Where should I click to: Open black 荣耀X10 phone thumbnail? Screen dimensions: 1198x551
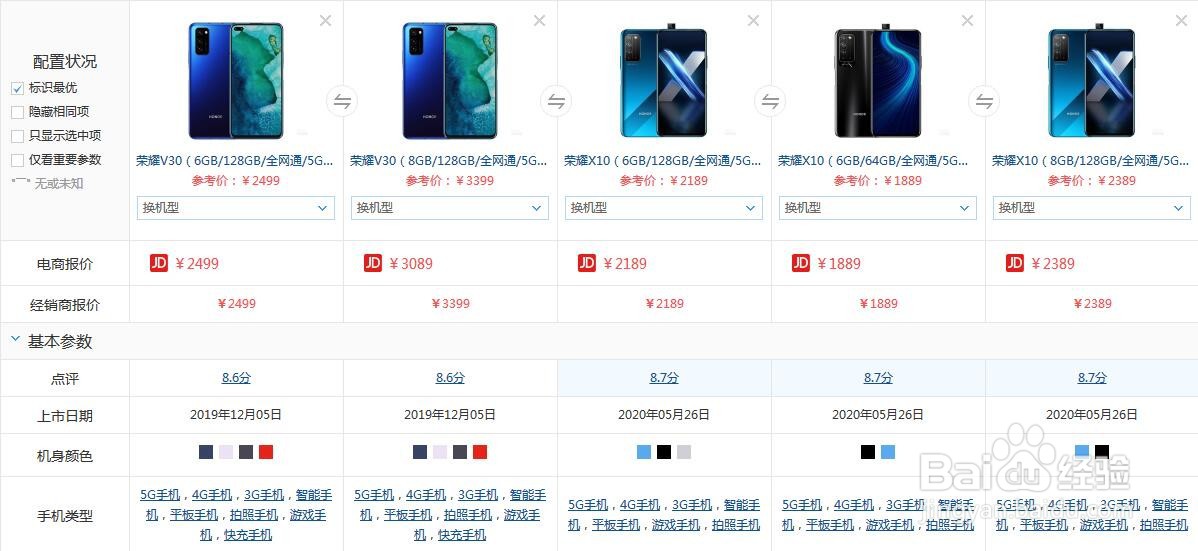click(878, 82)
